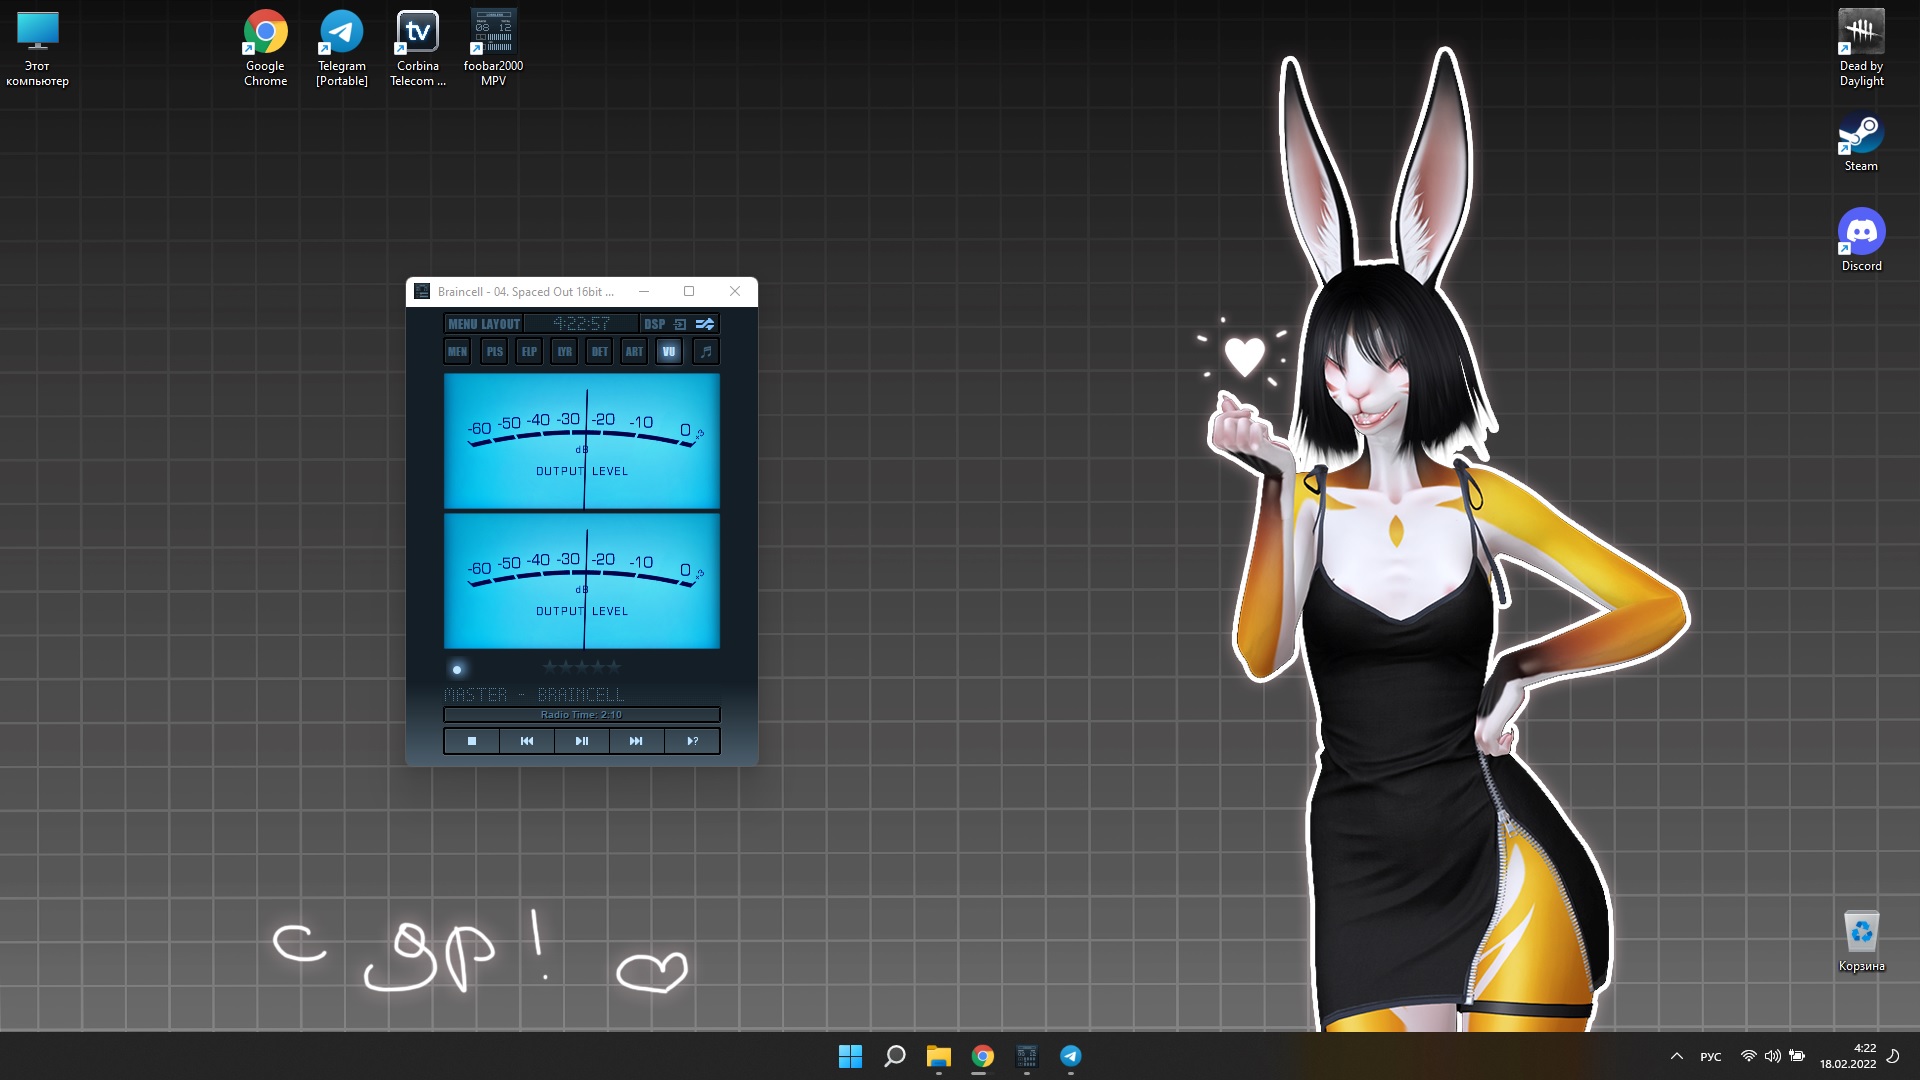Rate the track with five stars
Image resolution: width=1920 pixels, height=1080 pixels.
coord(614,667)
